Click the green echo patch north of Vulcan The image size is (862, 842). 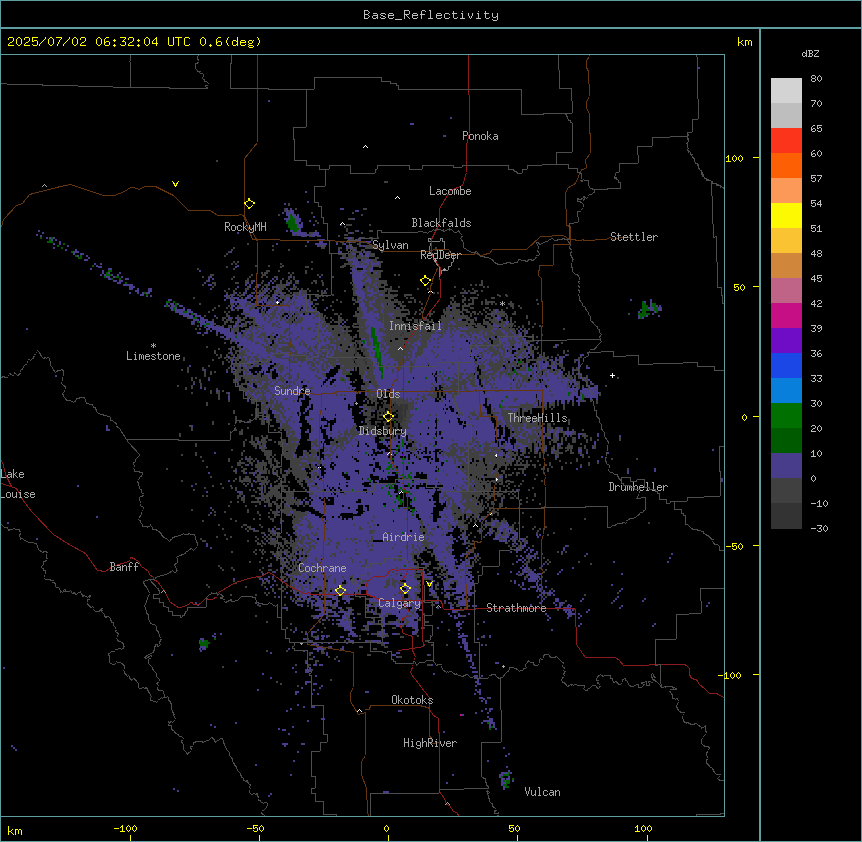[506, 779]
